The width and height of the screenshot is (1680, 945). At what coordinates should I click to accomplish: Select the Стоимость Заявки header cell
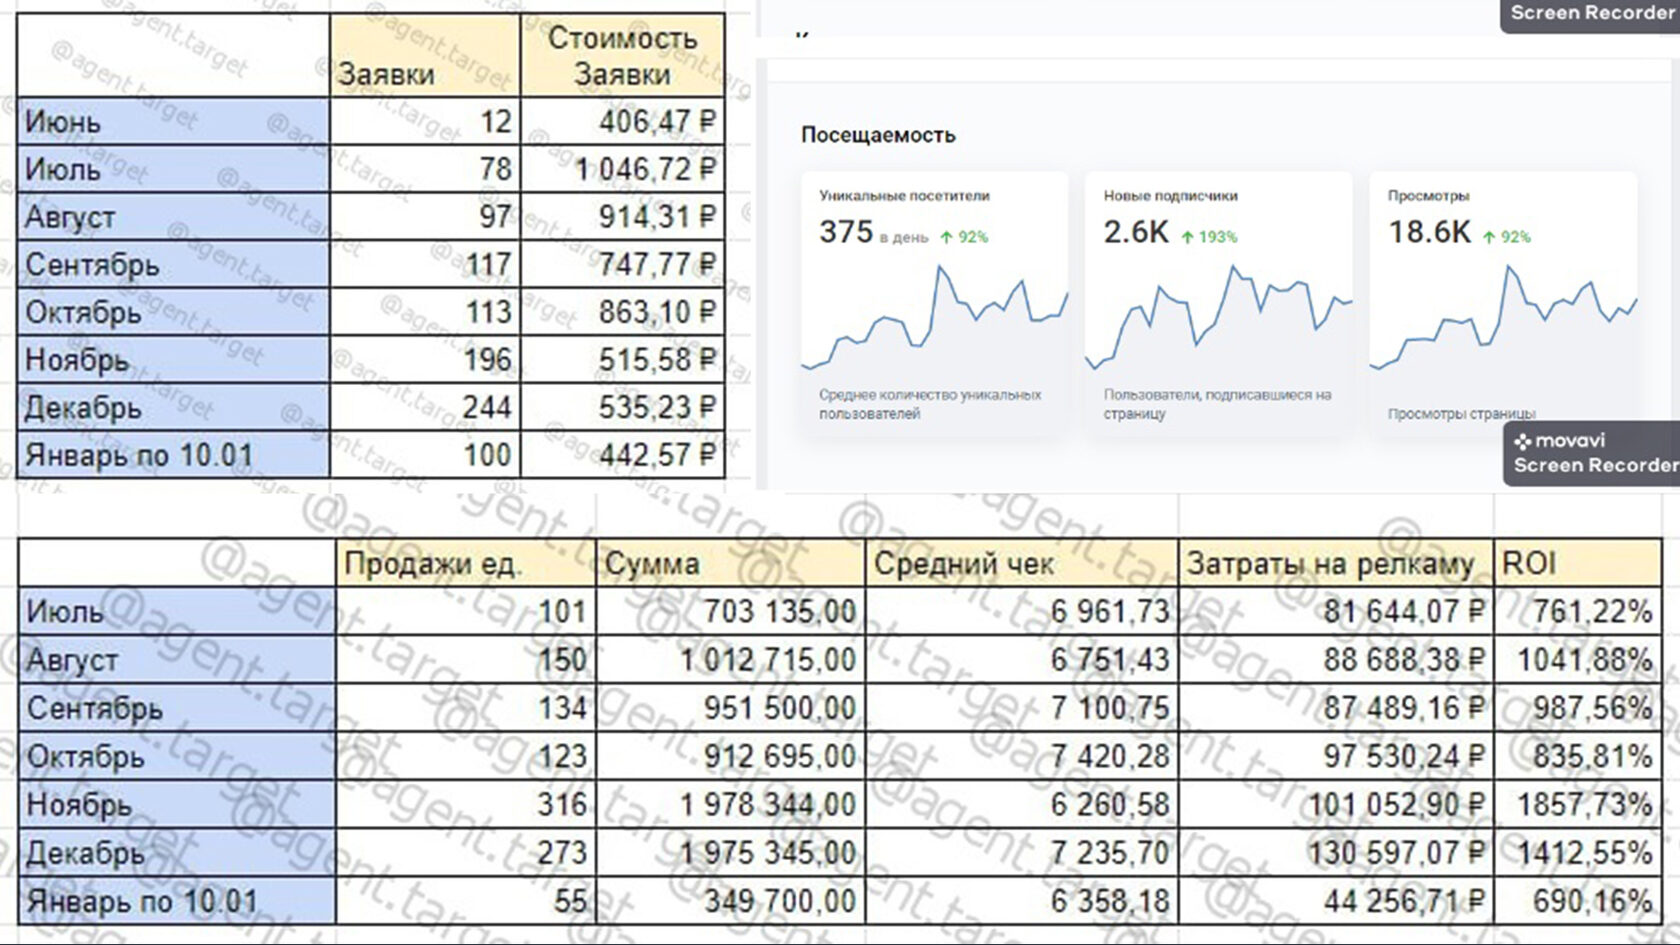click(622, 56)
